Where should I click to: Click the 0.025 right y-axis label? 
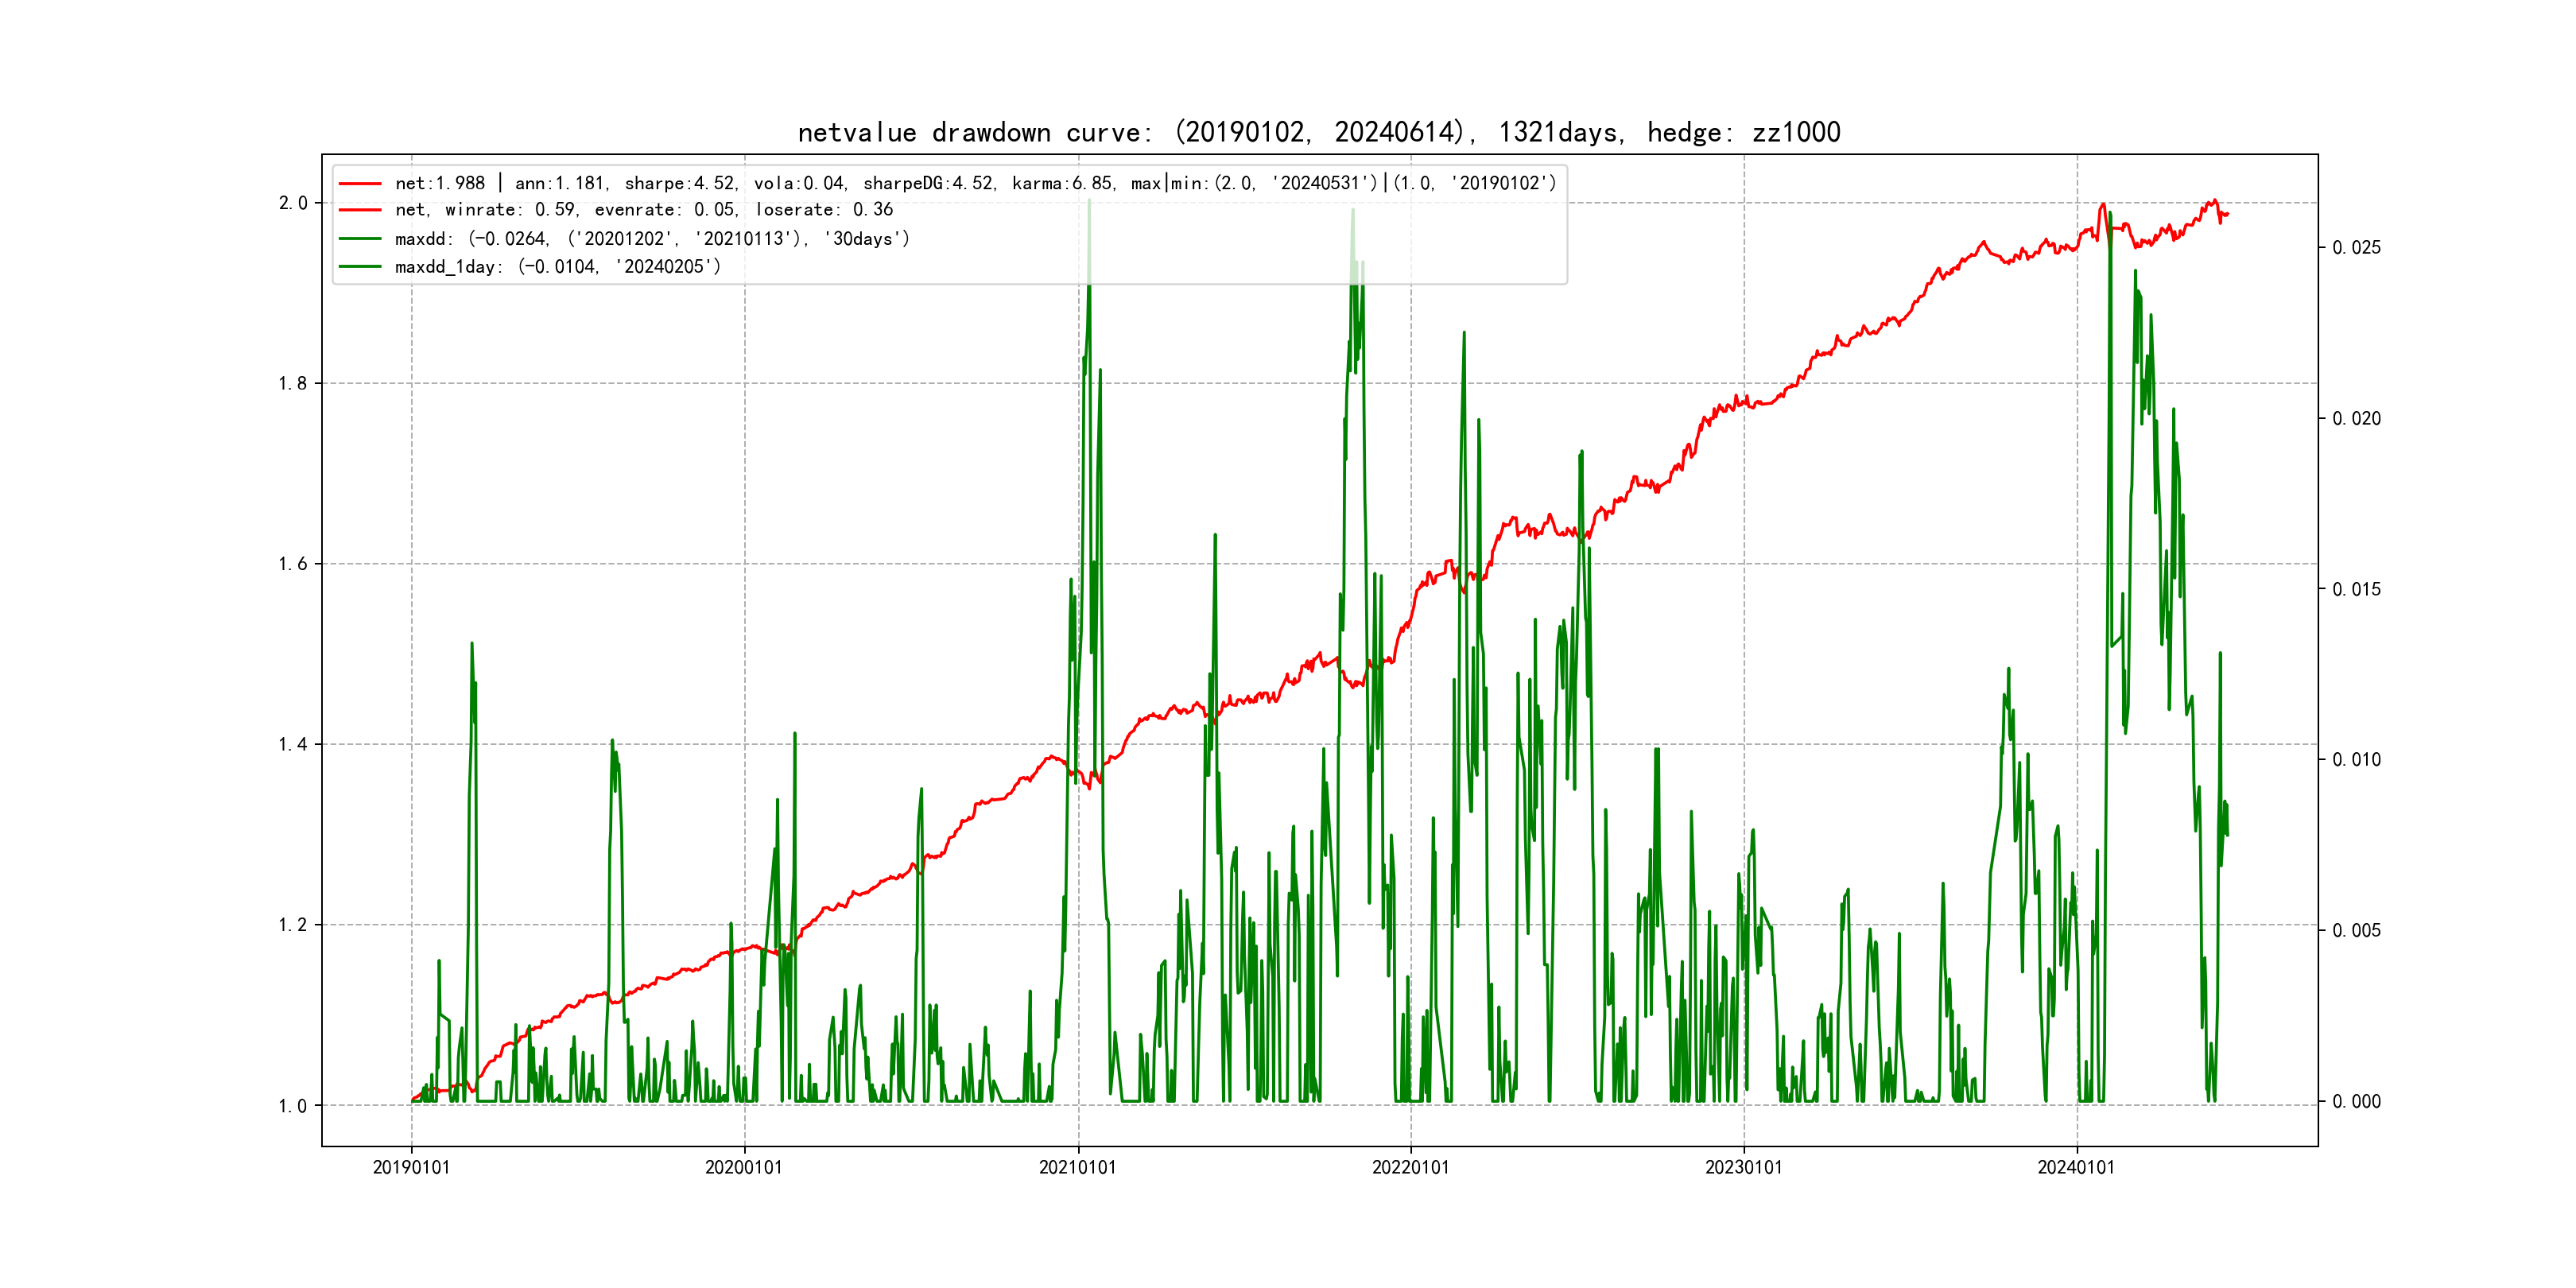point(2356,248)
